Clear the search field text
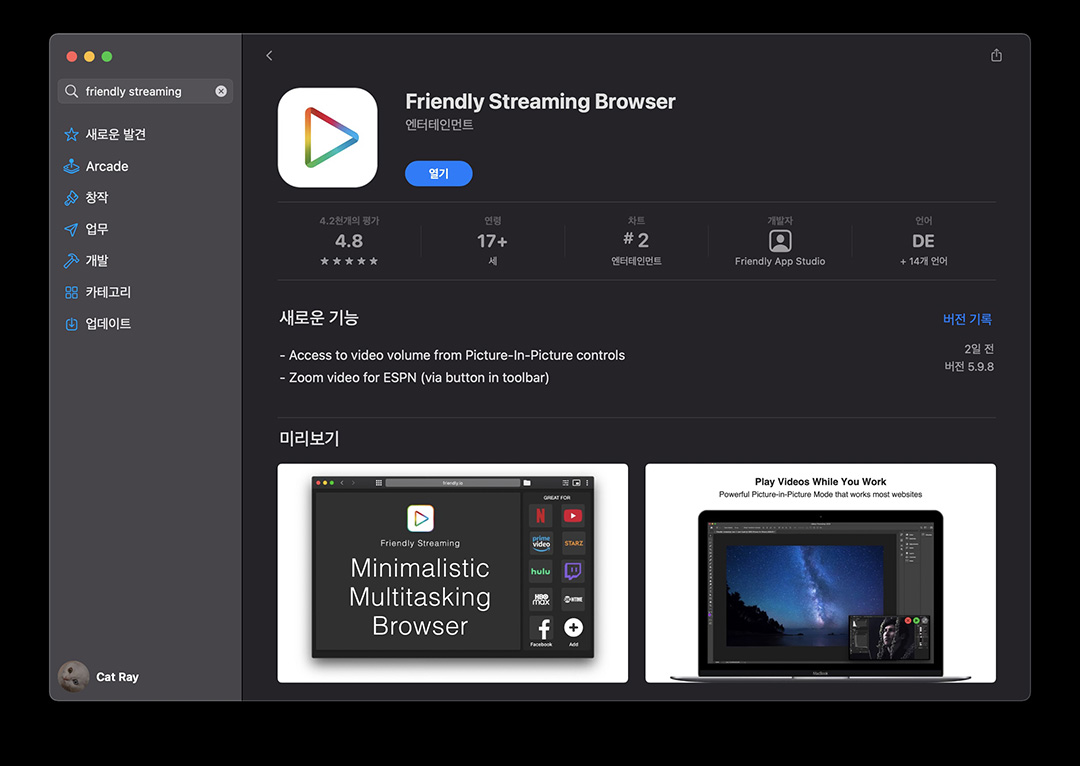Screen dimensions: 1080x766 pyautogui.click(x=221, y=91)
